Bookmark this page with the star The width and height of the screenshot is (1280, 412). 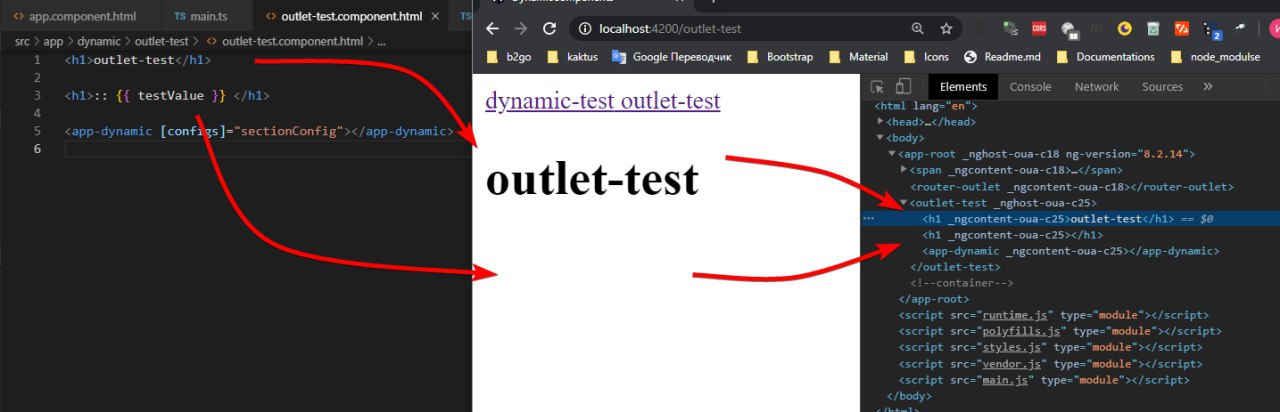[x=946, y=28]
